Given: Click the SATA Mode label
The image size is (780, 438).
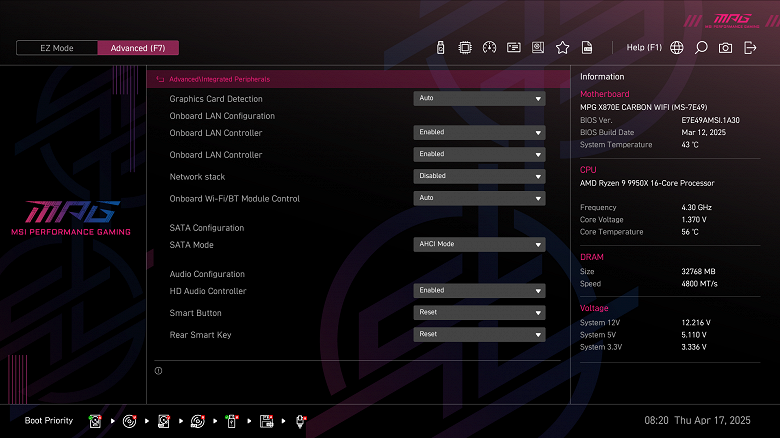Looking at the screenshot, I should coord(191,245).
